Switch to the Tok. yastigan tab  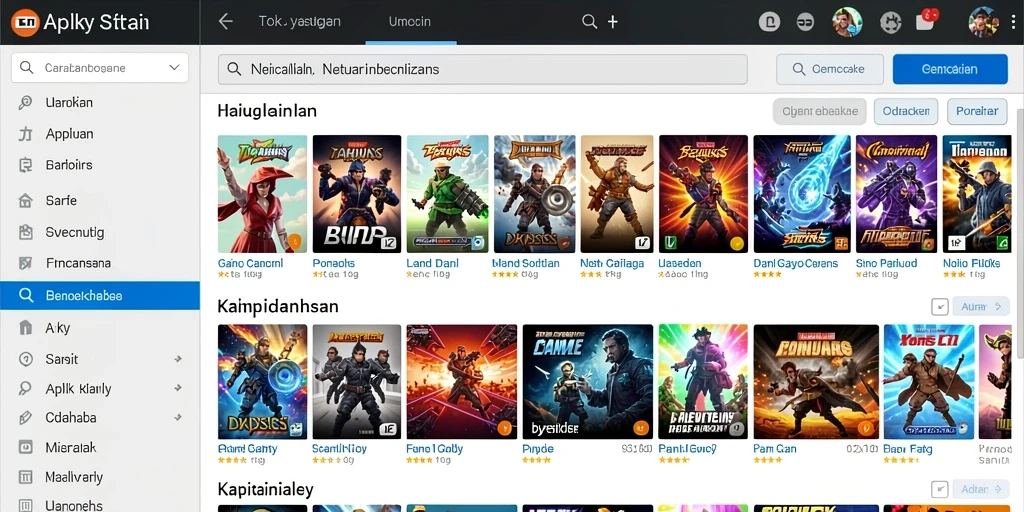pyautogui.click(x=299, y=21)
